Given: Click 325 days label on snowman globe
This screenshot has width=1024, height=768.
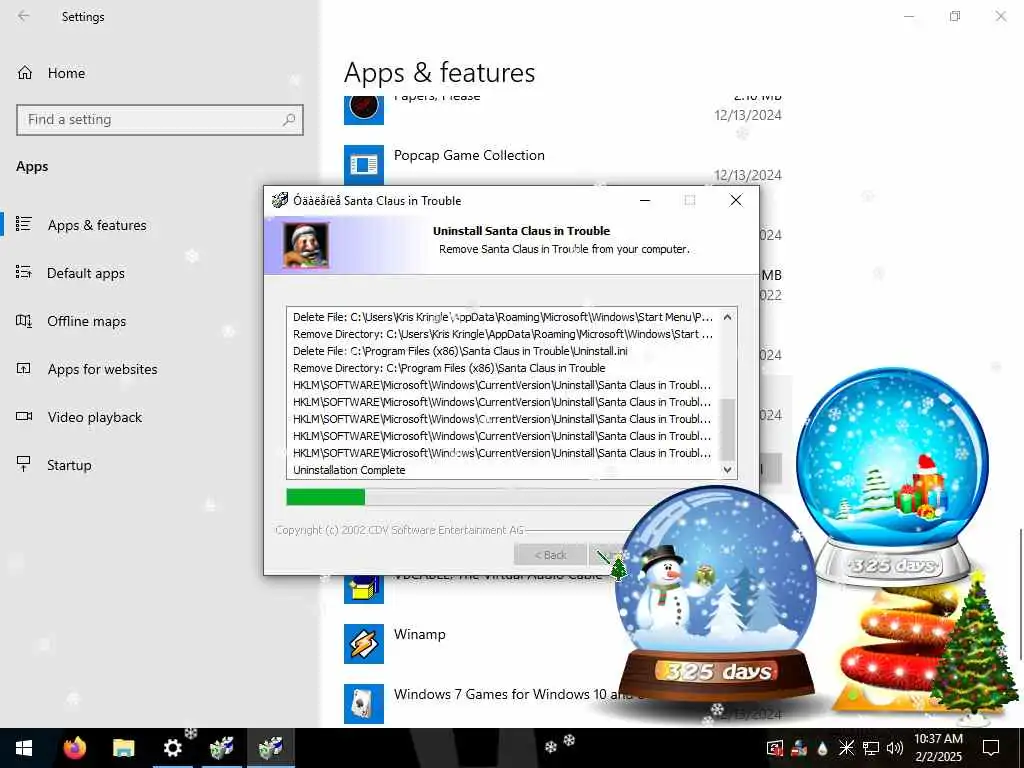Looking at the screenshot, I should pos(717,671).
